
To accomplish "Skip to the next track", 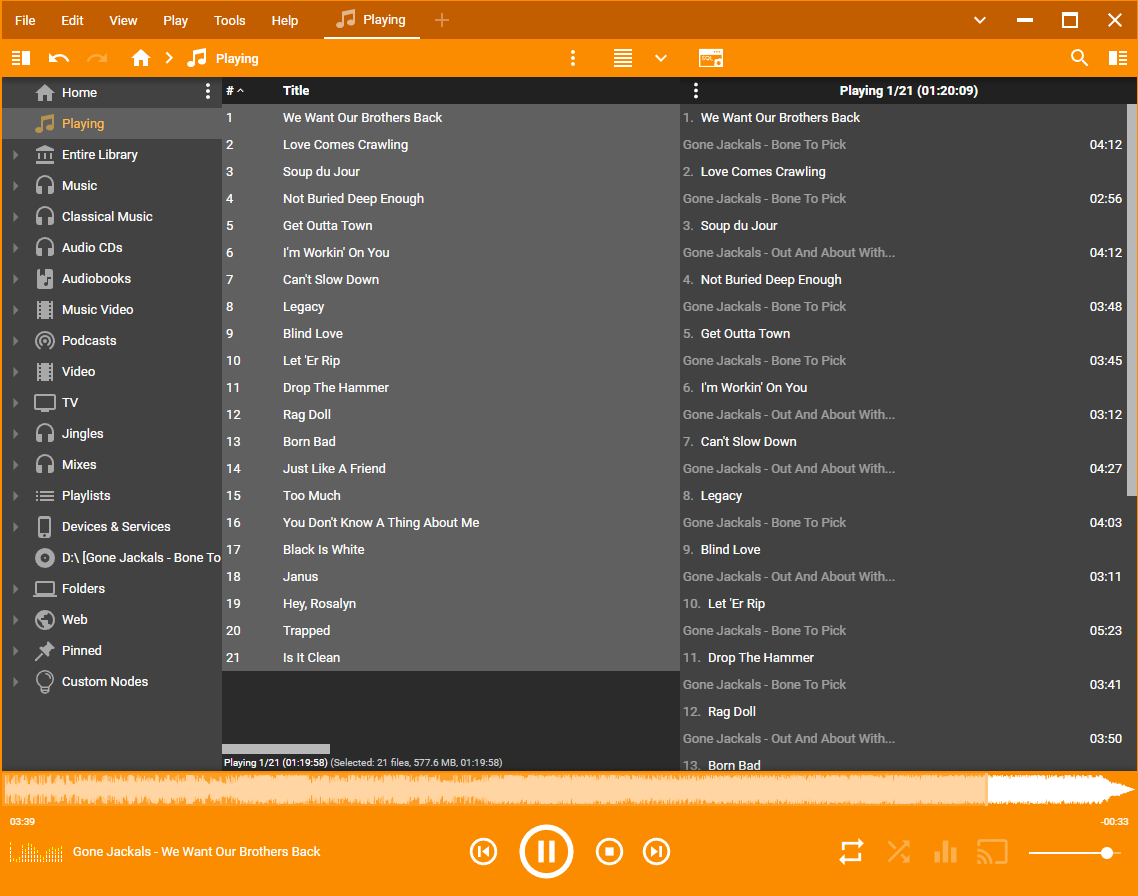I will [656, 851].
